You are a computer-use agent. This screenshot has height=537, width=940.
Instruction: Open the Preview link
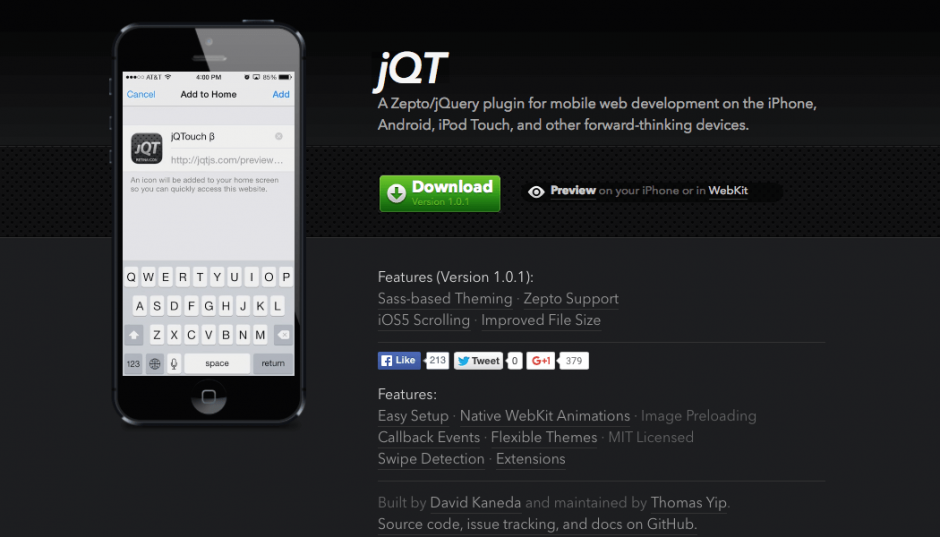(573, 191)
